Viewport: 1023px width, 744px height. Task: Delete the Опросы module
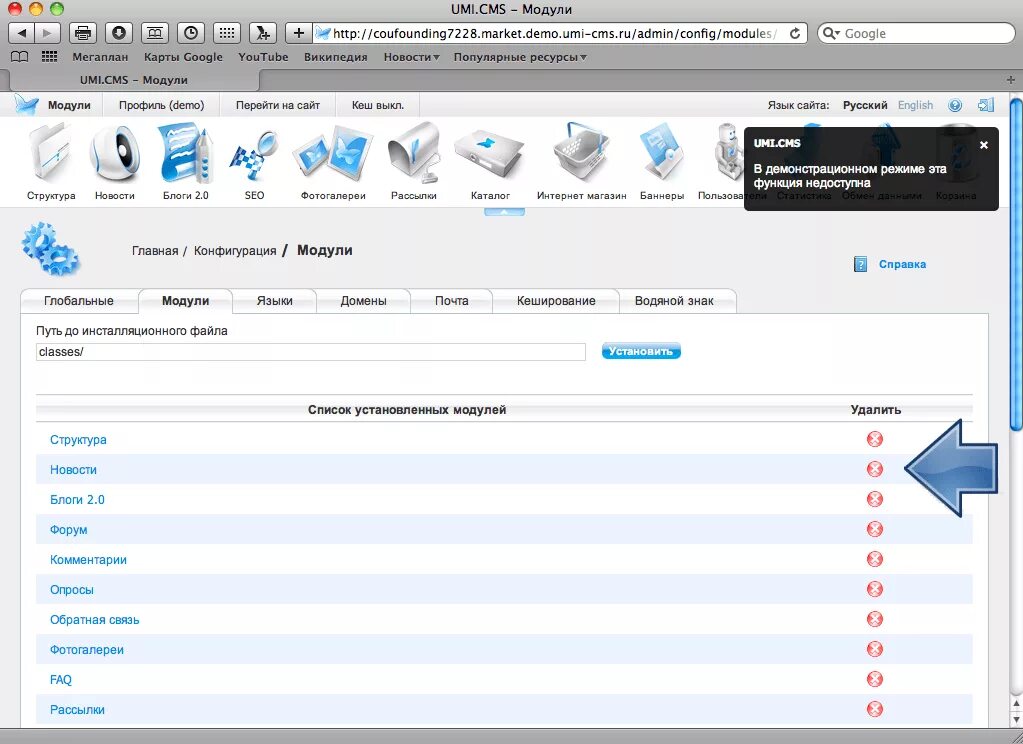pos(875,589)
